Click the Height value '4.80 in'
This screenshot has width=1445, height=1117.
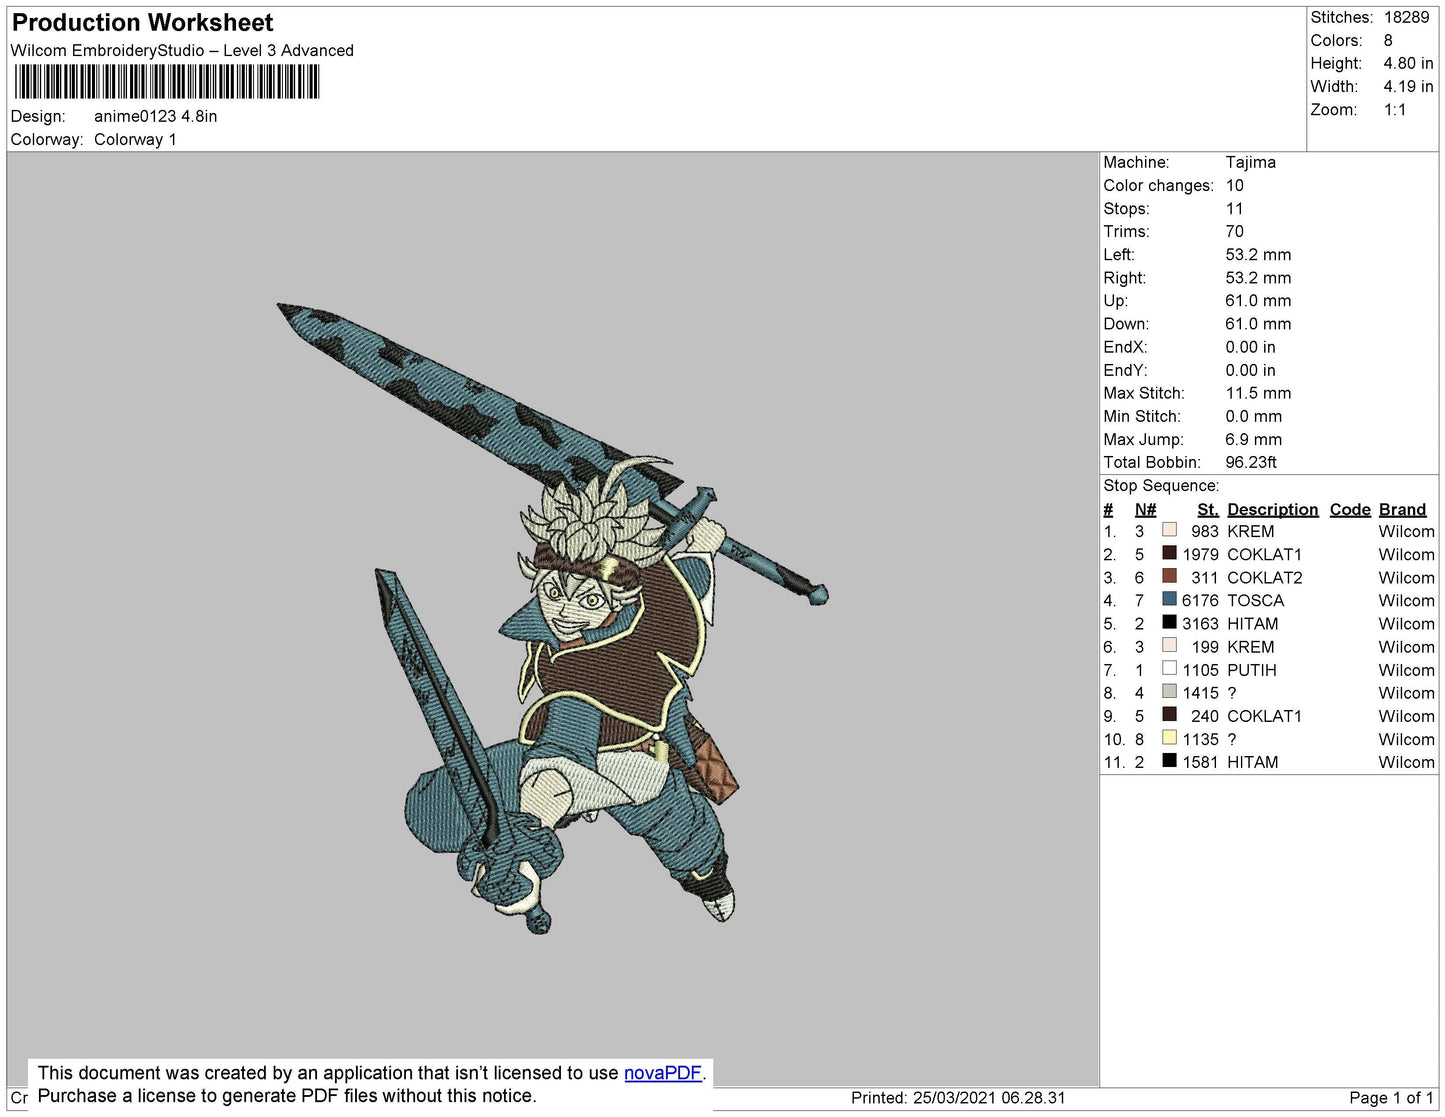point(1408,64)
